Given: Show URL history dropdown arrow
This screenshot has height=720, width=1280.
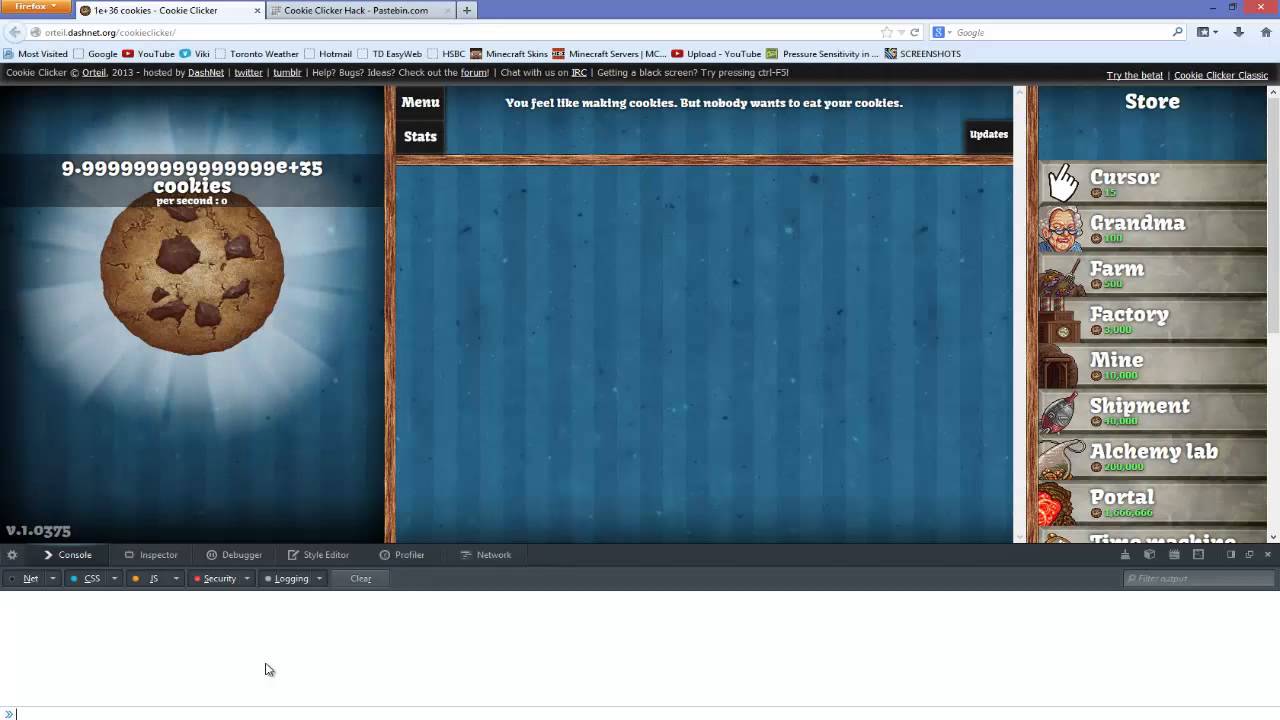Looking at the screenshot, I should [901, 32].
